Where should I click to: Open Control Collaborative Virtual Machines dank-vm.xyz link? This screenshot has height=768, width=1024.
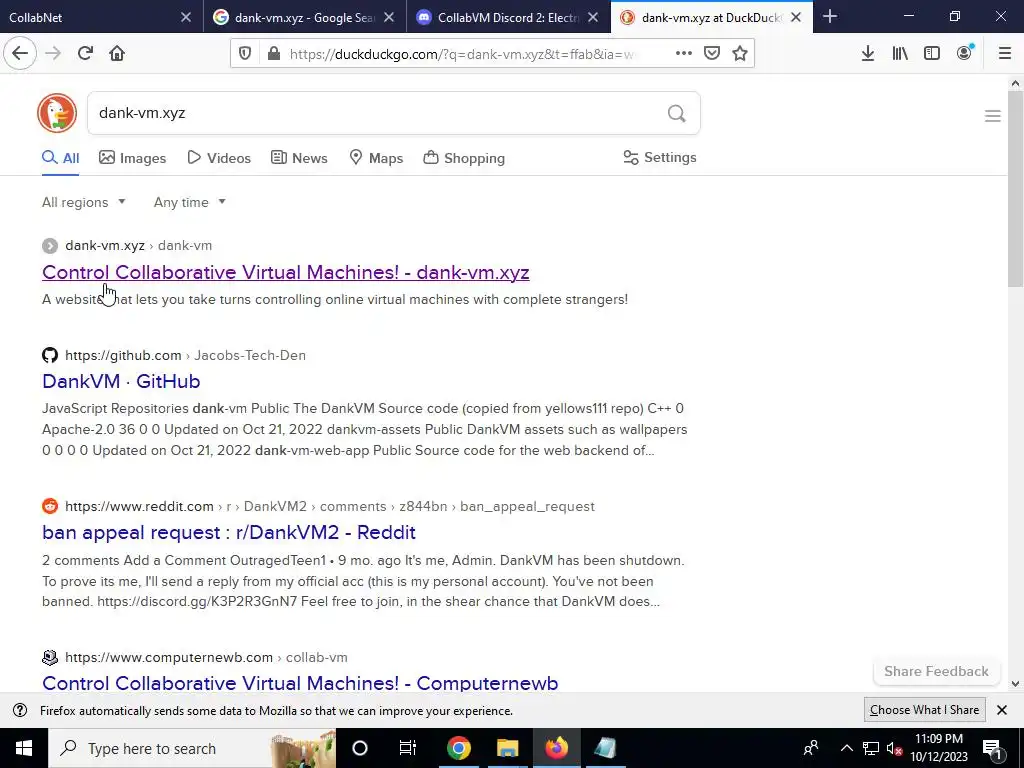pos(285,272)
